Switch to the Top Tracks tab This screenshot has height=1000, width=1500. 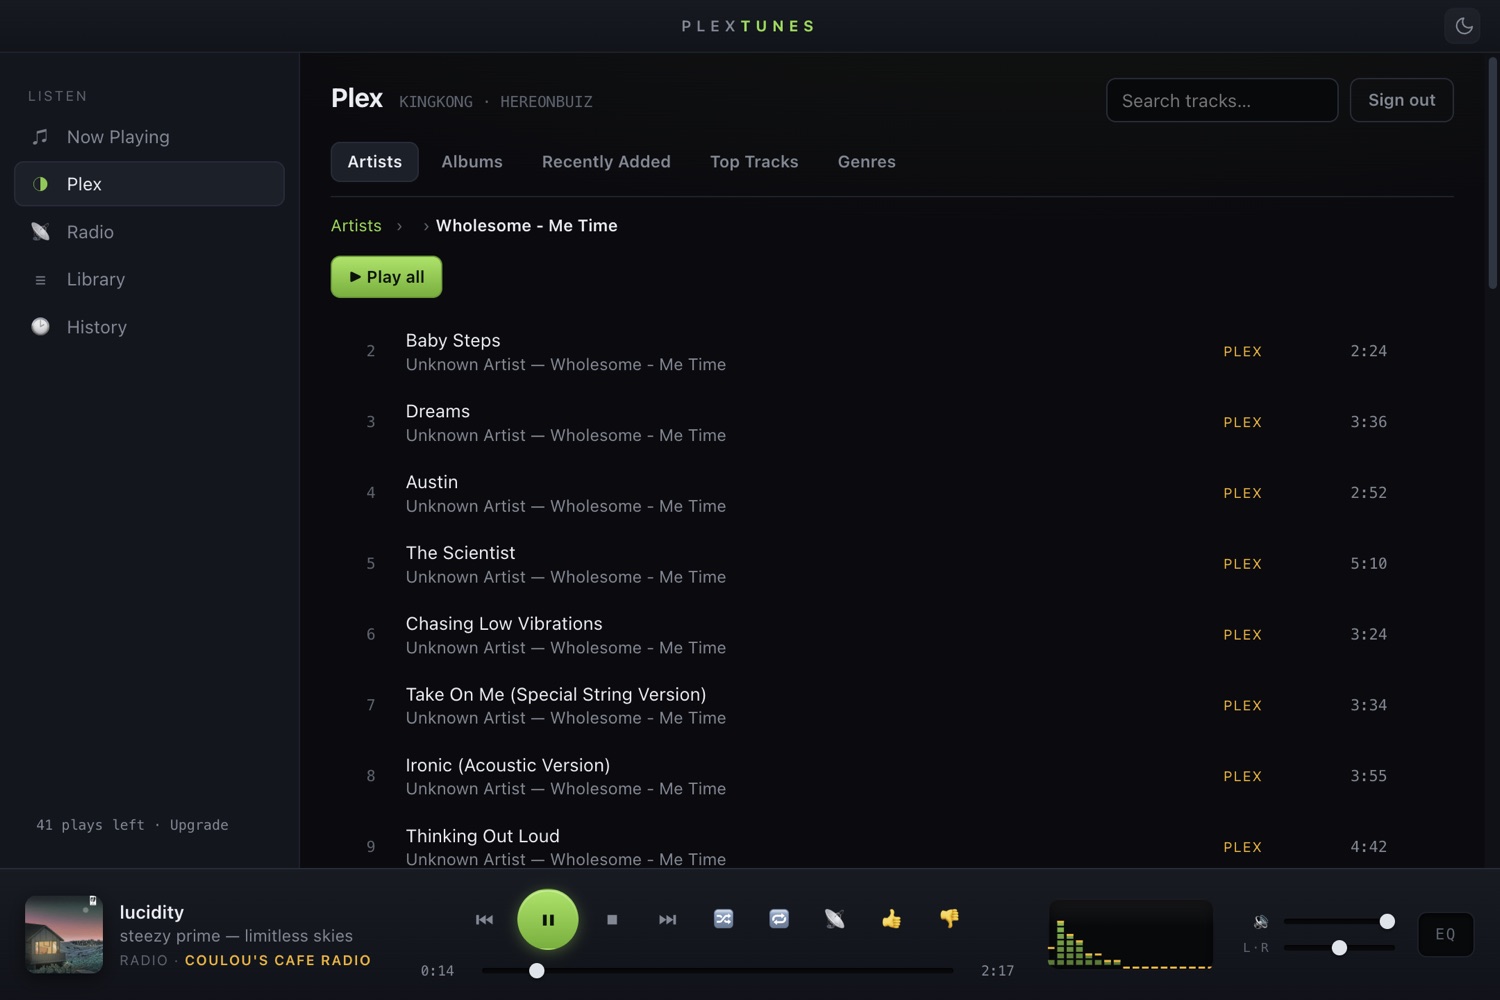(754, 162)
